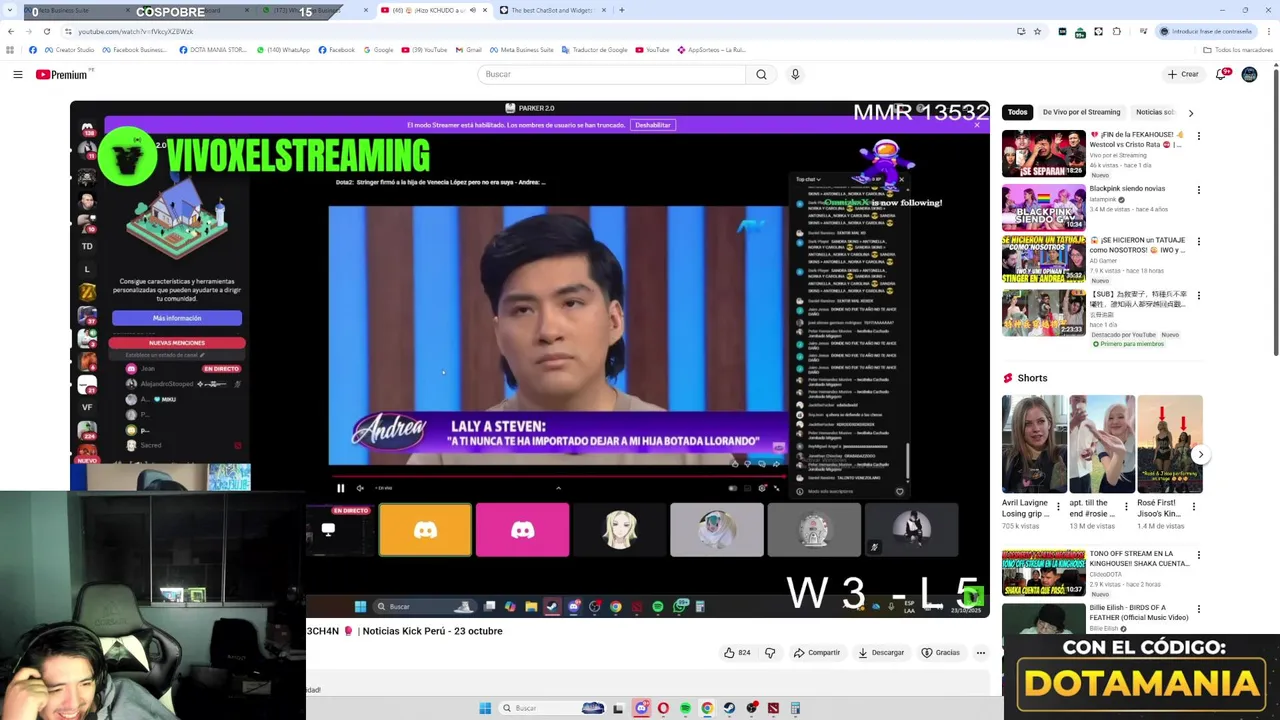
Task: Open Todos los marcadores folder
Action: click(x=1238, y=50)
